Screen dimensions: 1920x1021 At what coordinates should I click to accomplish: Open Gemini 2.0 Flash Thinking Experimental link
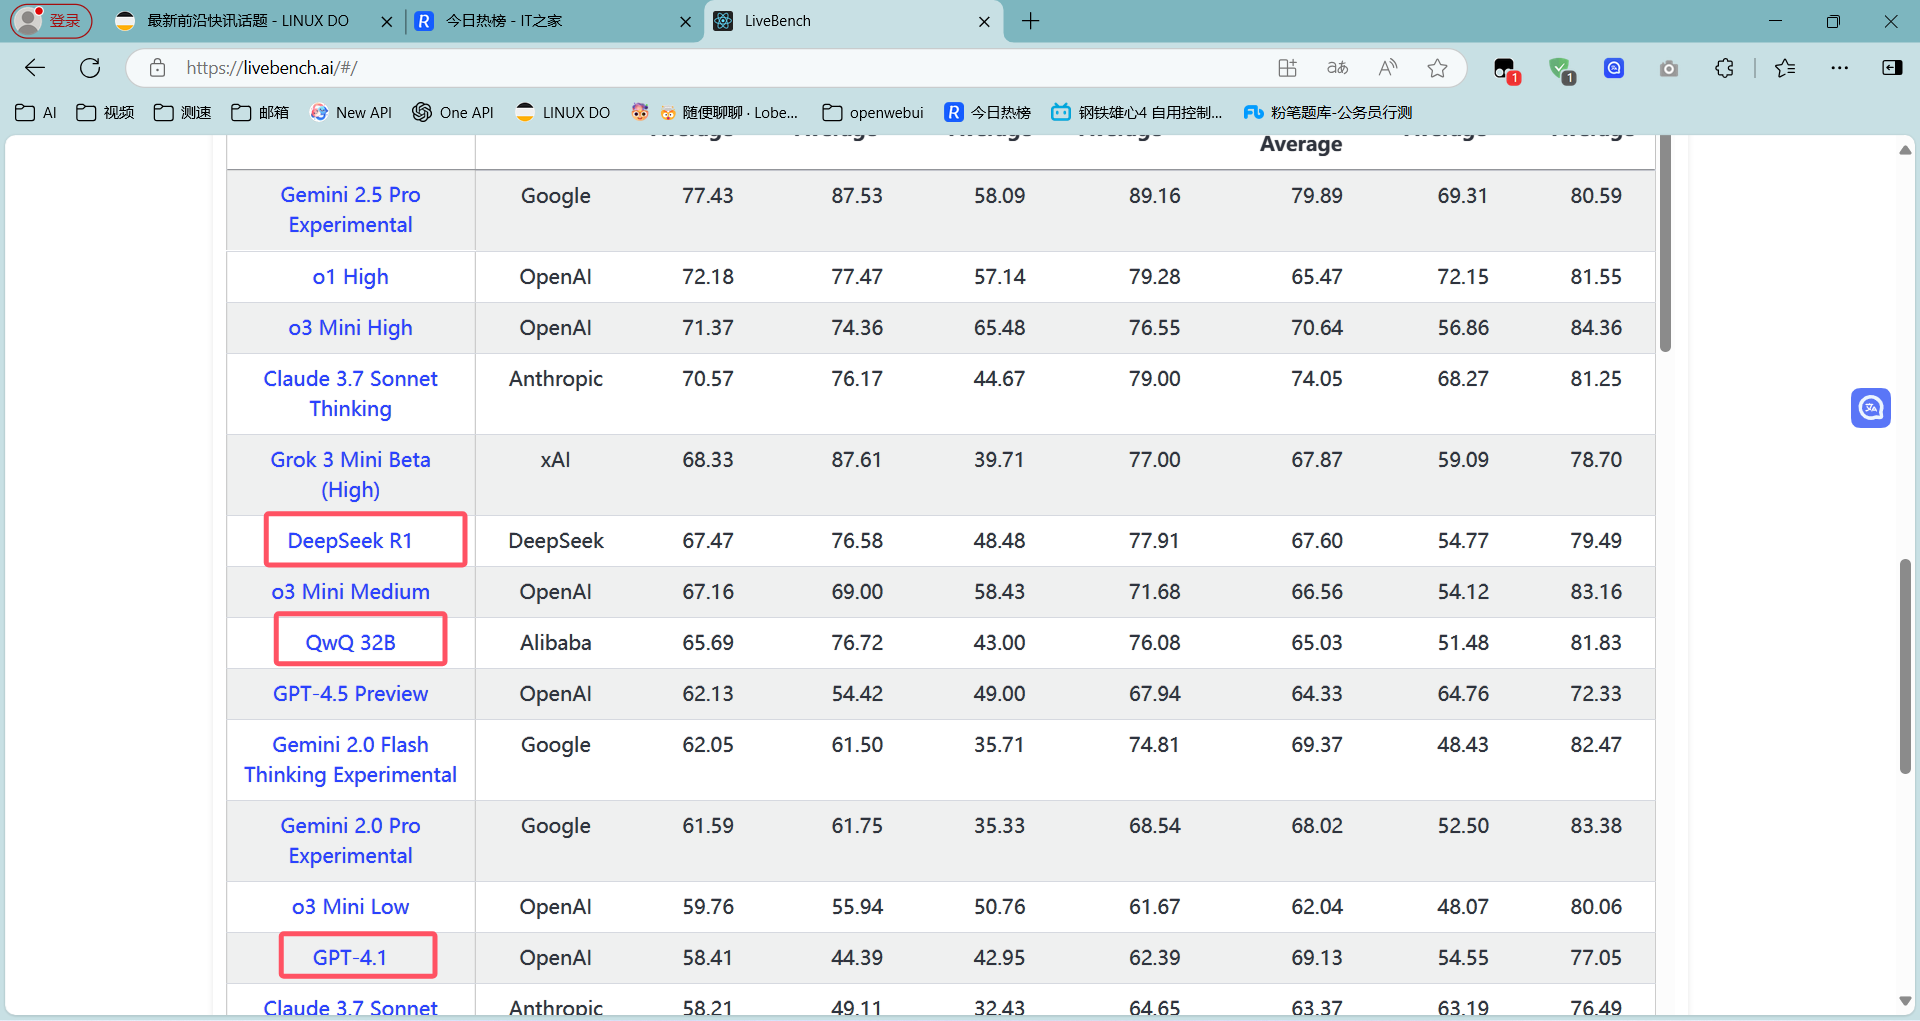350,760
